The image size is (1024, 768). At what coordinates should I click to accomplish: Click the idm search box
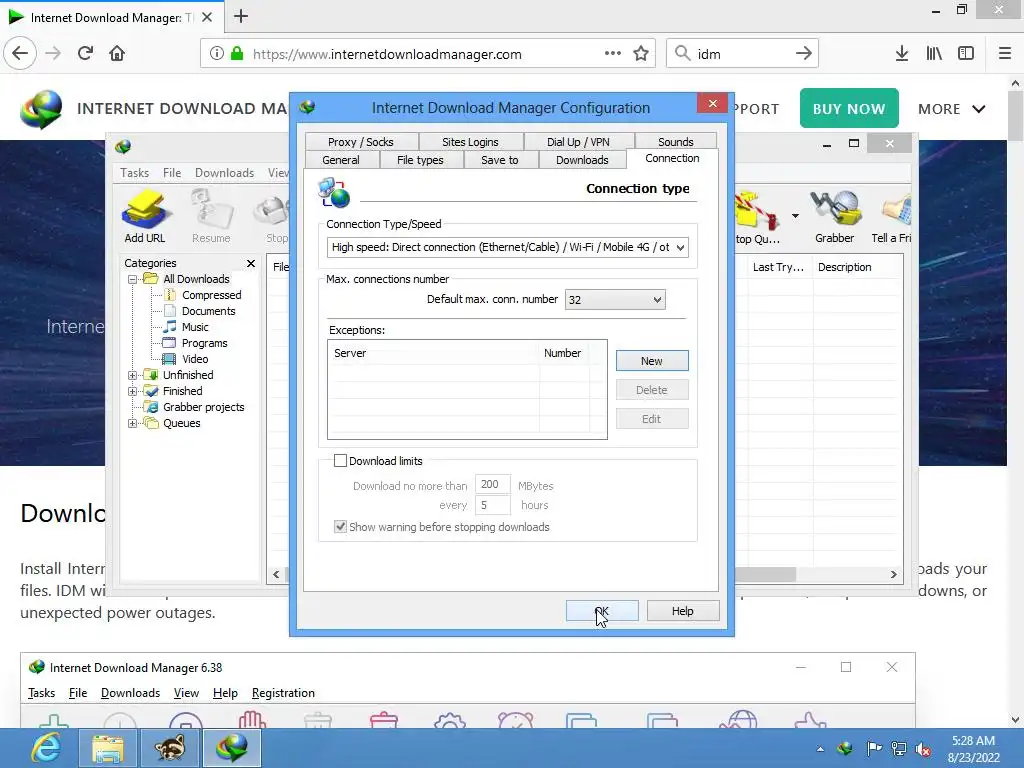(742, 54)
